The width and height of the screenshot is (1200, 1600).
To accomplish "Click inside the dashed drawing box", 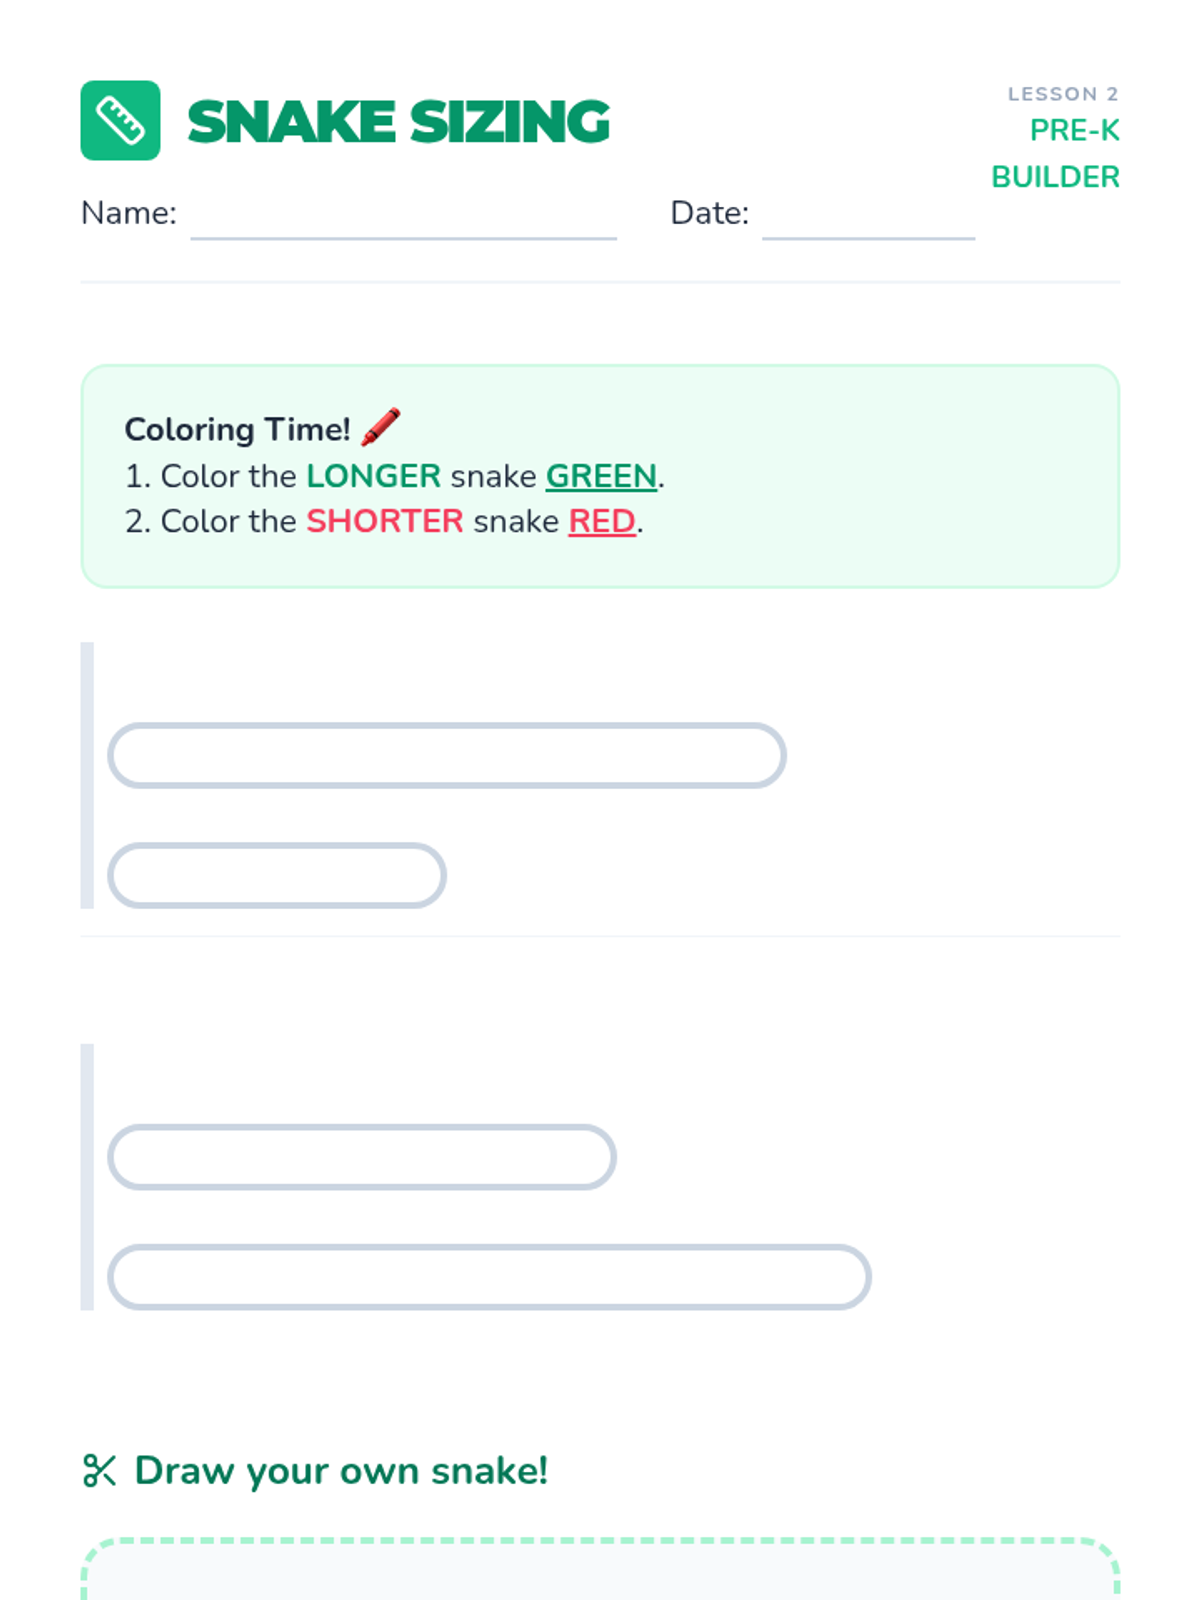I will click(600, 1575).
